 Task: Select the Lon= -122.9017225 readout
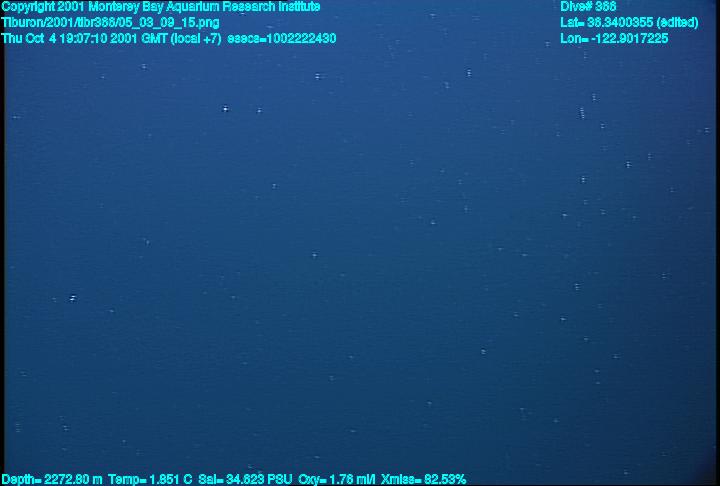pyautogui.click(x=614, y=38)
